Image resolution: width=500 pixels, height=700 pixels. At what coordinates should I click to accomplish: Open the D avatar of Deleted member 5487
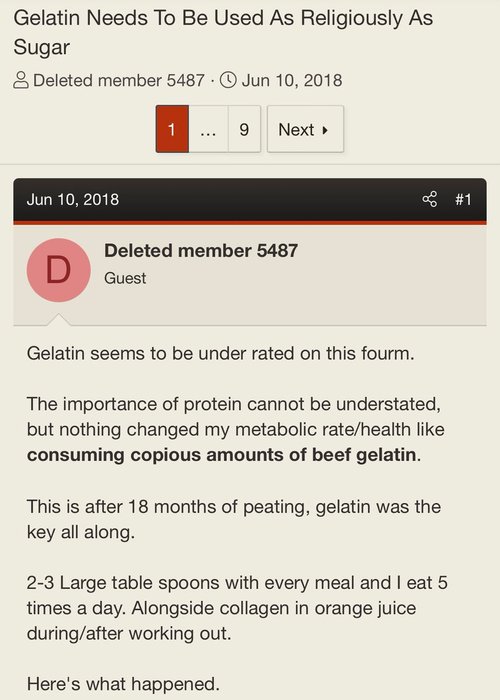click(x=58, y=270)
